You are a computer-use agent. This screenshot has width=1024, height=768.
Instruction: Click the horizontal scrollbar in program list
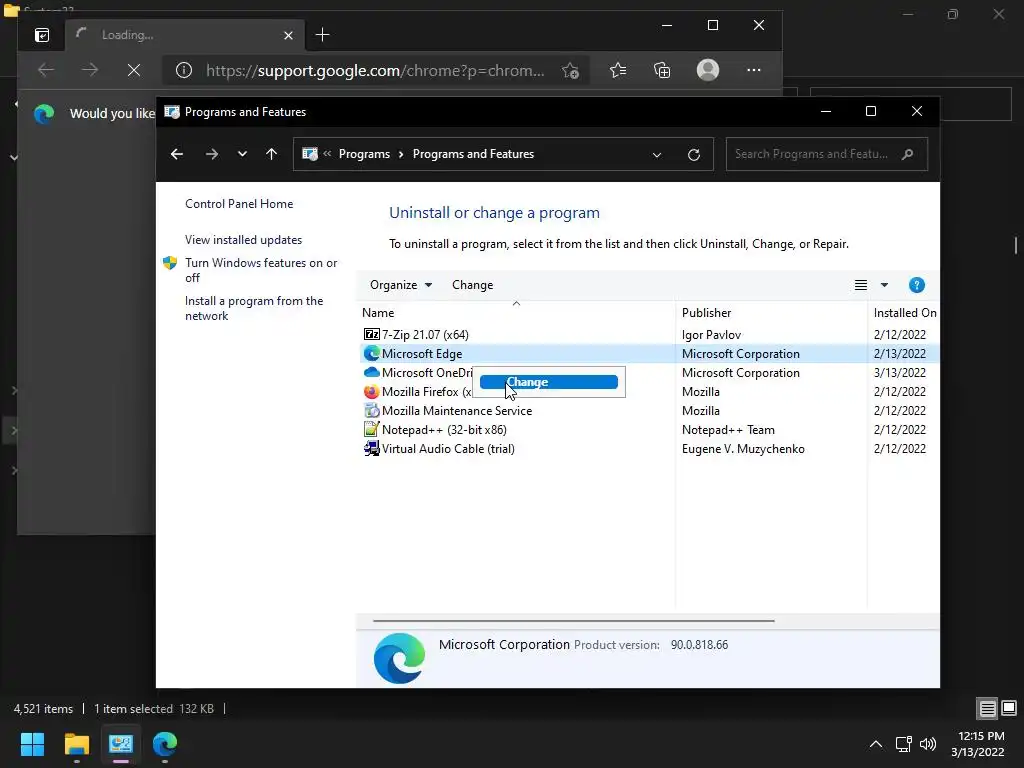click(573, 620)
